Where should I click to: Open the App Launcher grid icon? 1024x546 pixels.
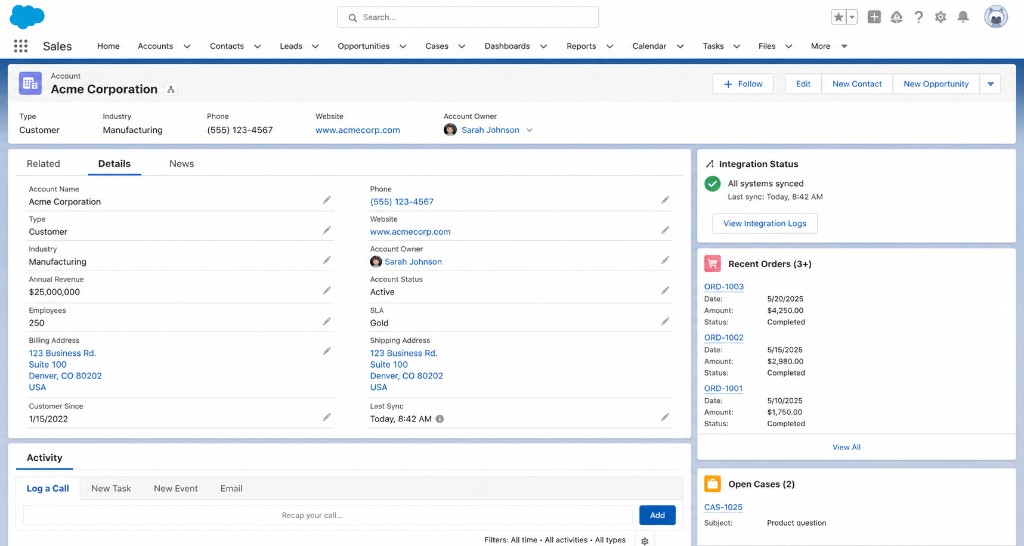tap(21, 46)
